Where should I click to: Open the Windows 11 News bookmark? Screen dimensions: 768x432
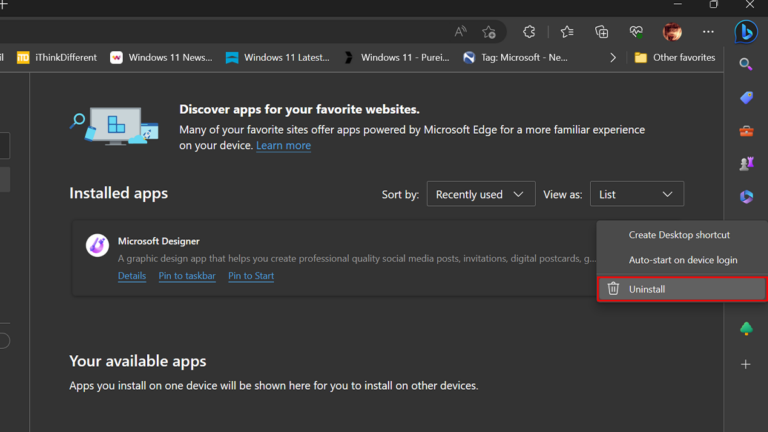(x=161, y=58)
